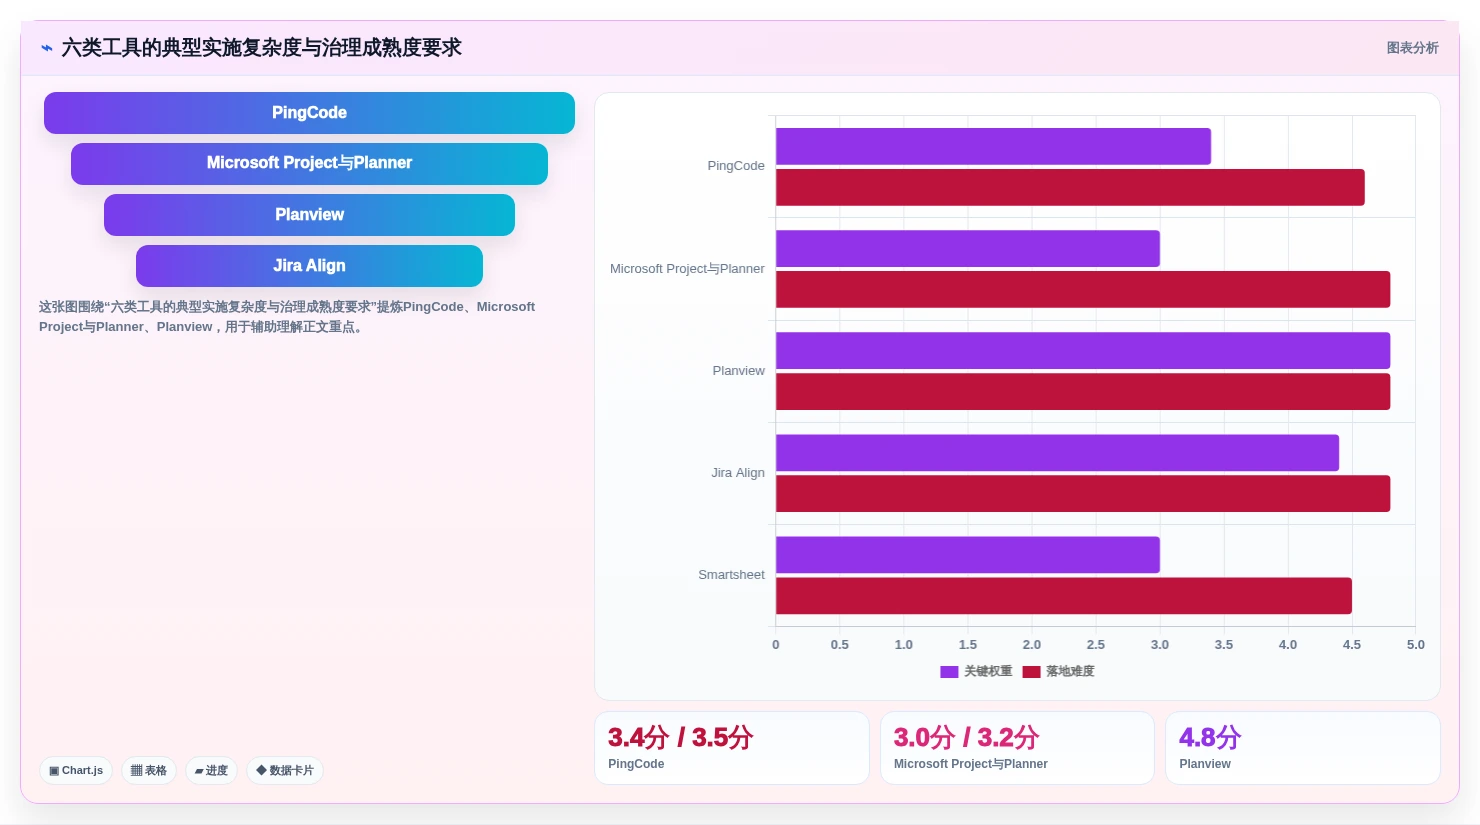Click Smartsheet's purple bar
Screen dimensions: 1480x825
(x=968, y=554)
